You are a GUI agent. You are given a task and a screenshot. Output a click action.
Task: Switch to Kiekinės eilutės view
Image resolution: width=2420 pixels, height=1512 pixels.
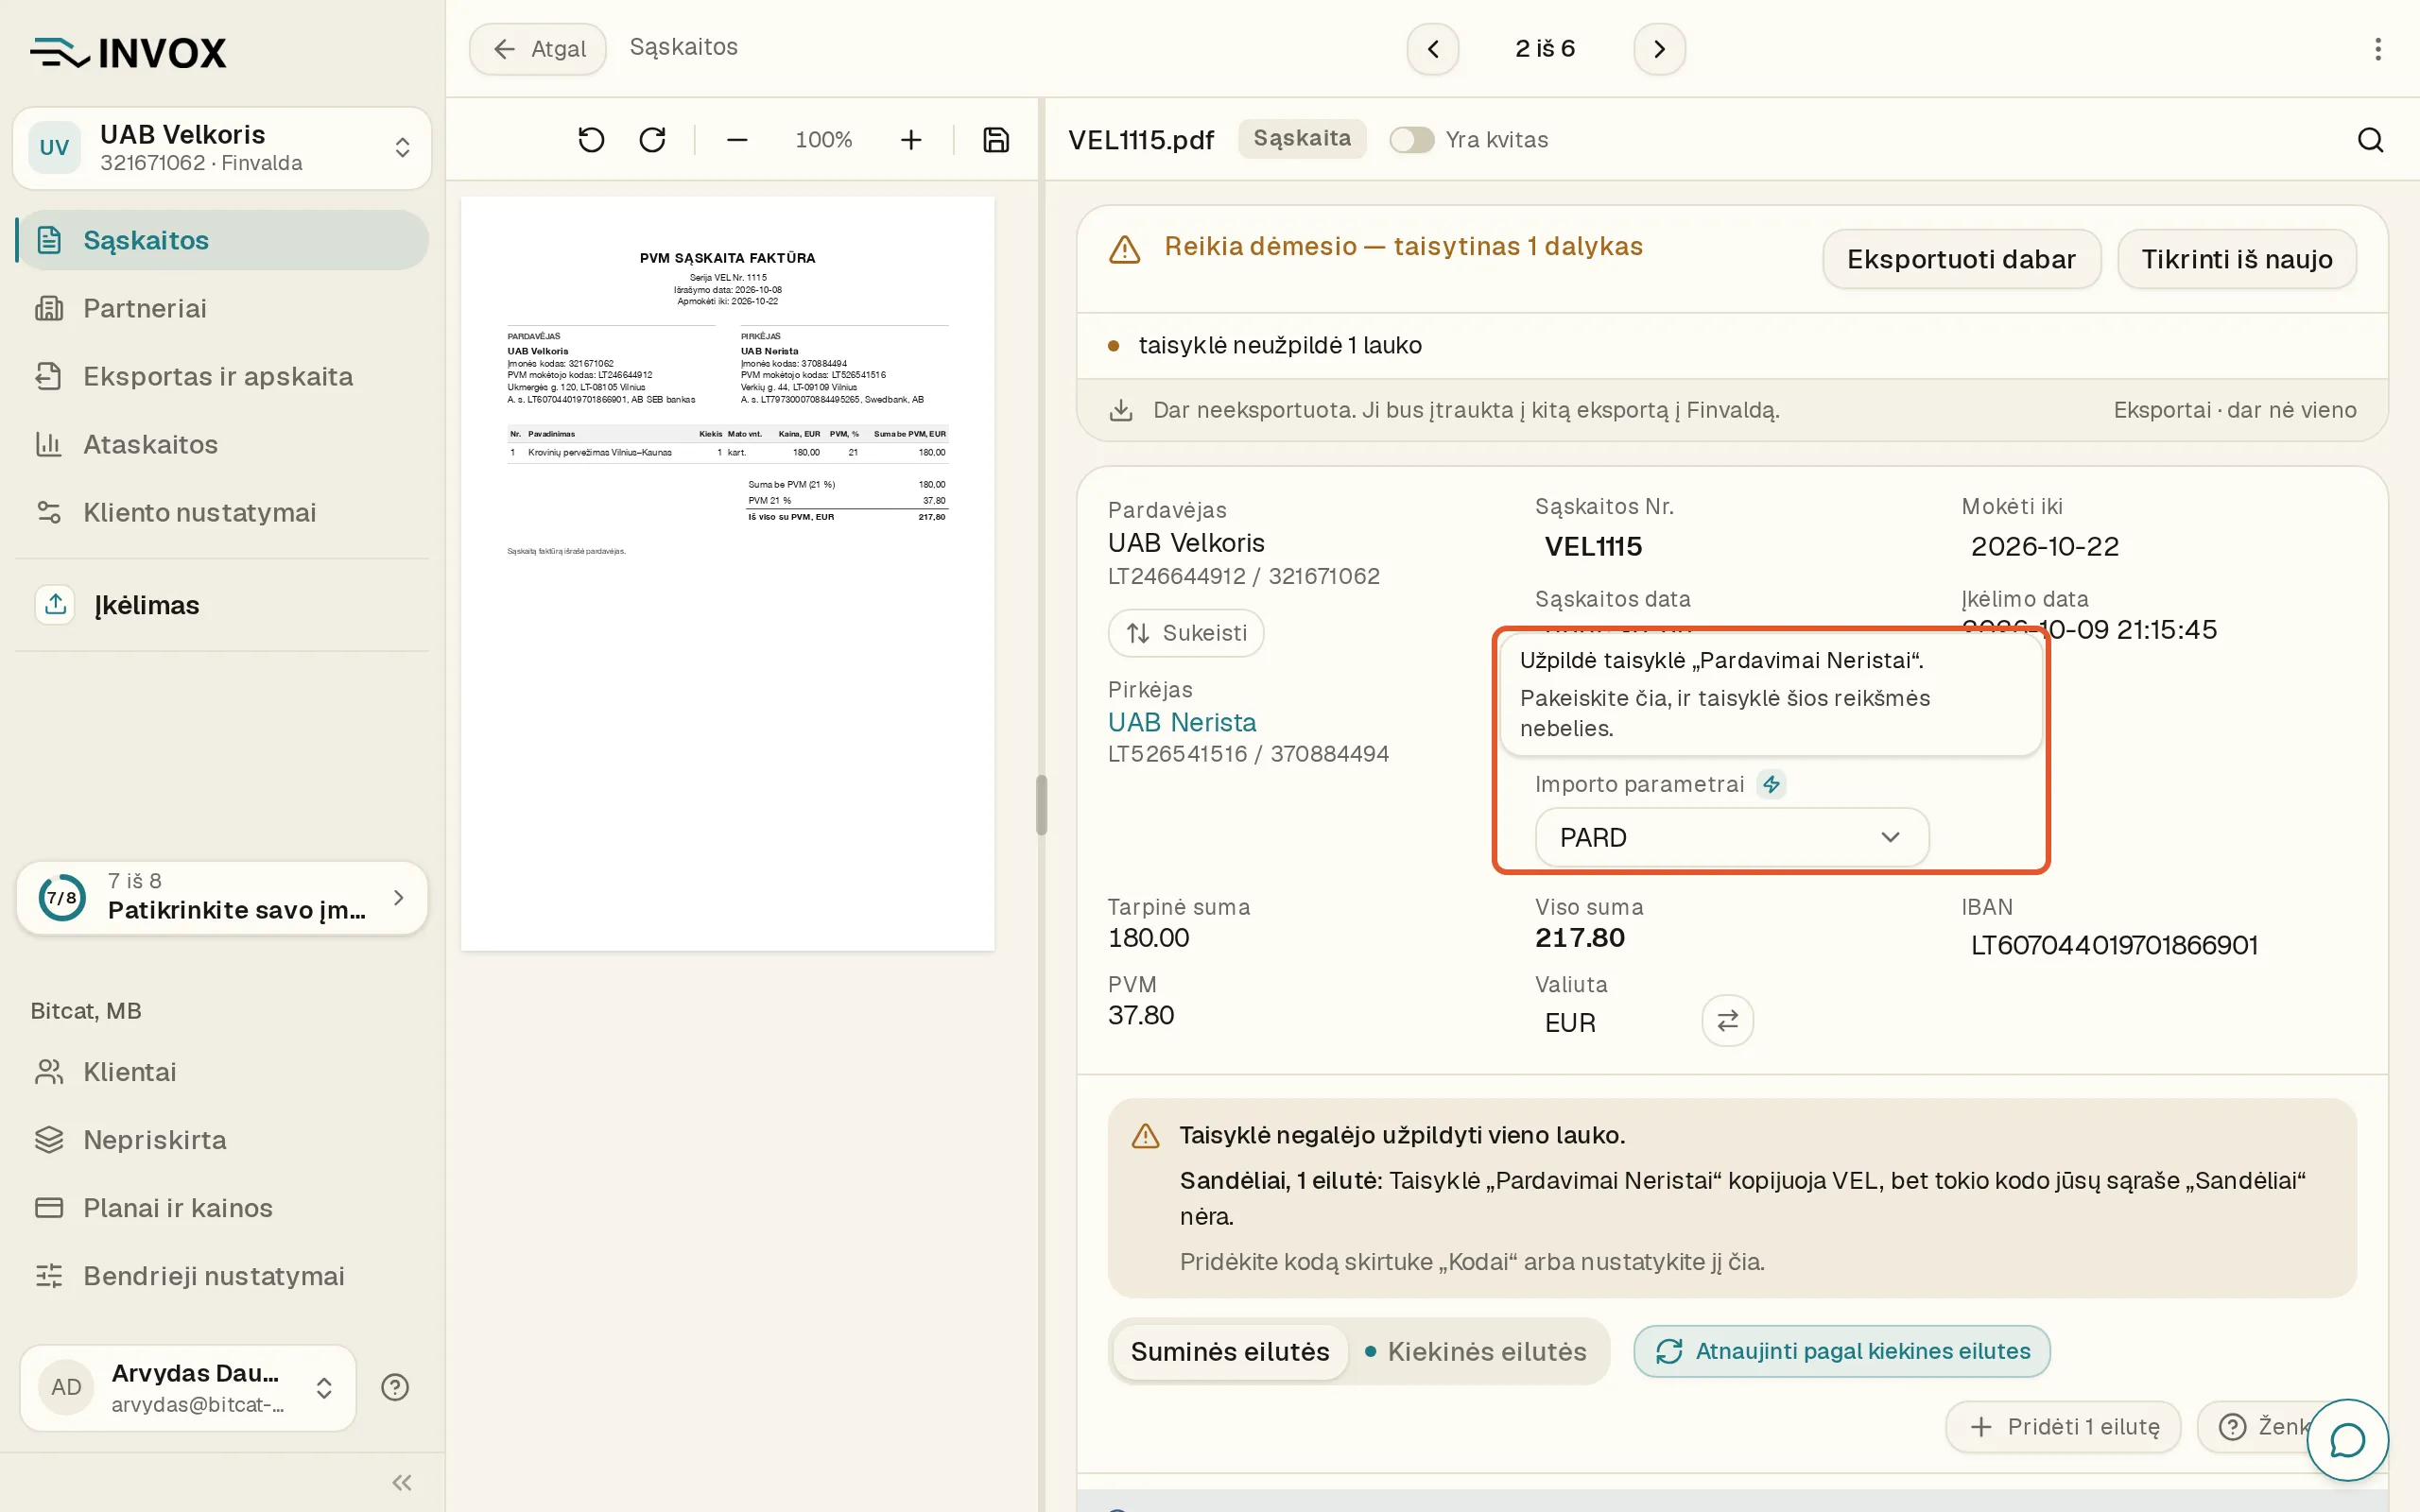[1475, 1352]
